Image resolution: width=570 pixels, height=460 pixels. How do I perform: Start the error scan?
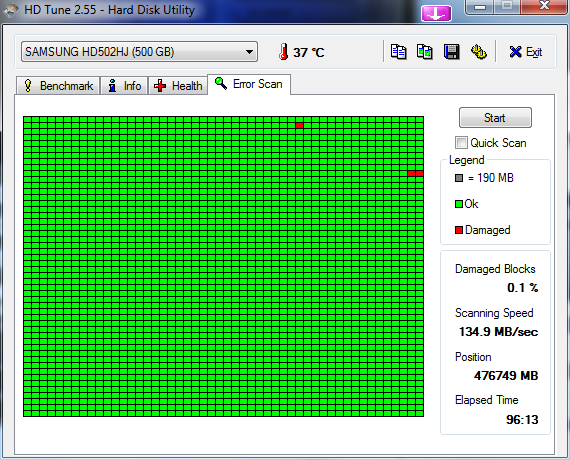(x=495, y=117)
